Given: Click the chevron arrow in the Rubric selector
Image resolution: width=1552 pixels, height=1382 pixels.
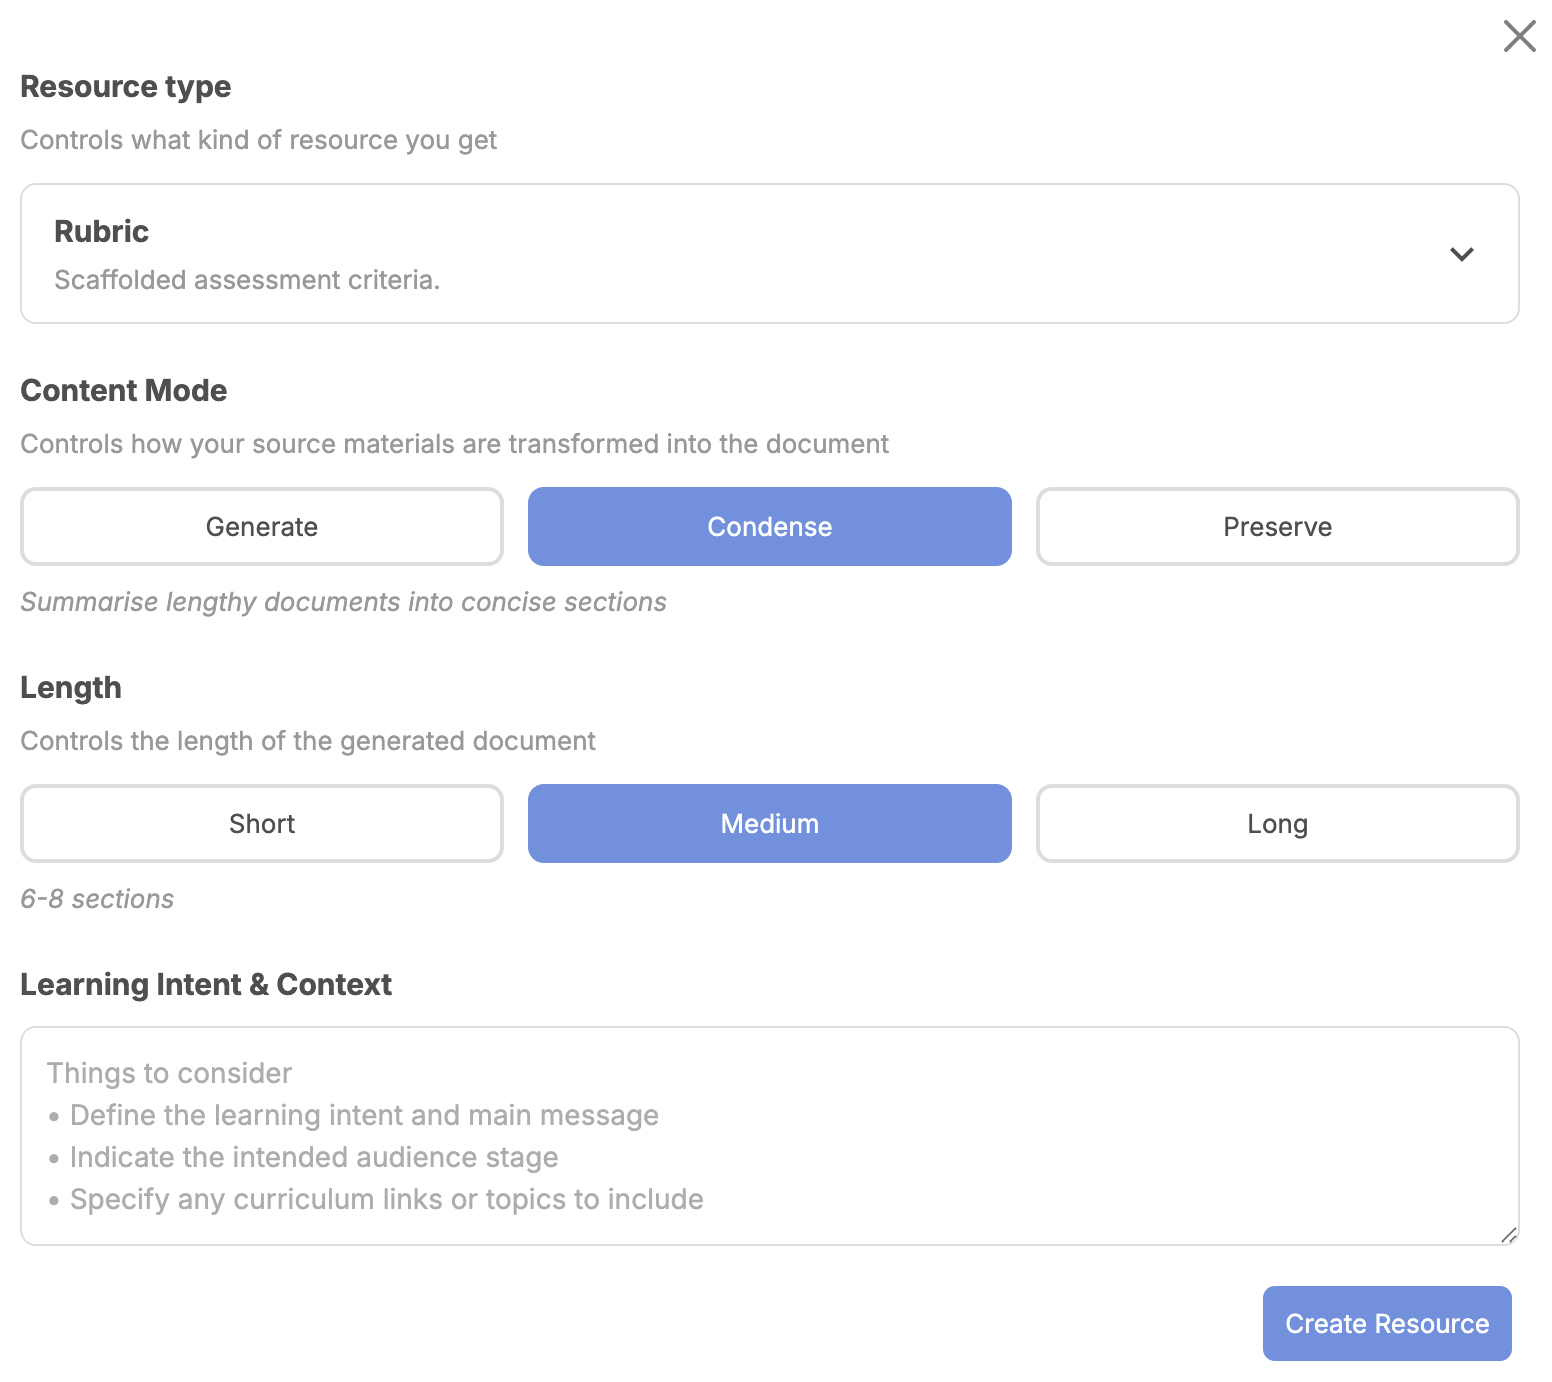Looking at the screenshot, I should point(1461,254).
